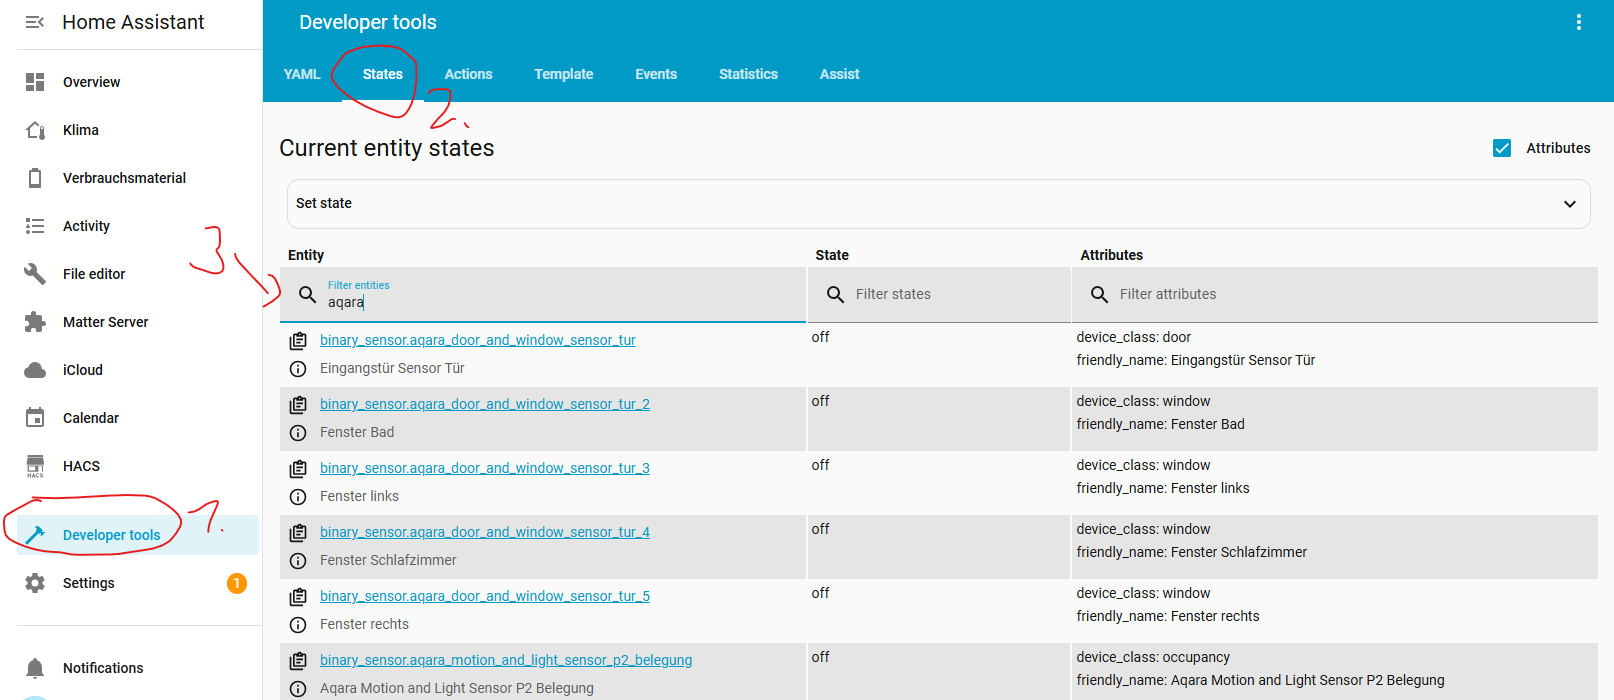Click the HACS store icon in sidebar
This screenshot has height=700, width=1614.
pos(35,466)
